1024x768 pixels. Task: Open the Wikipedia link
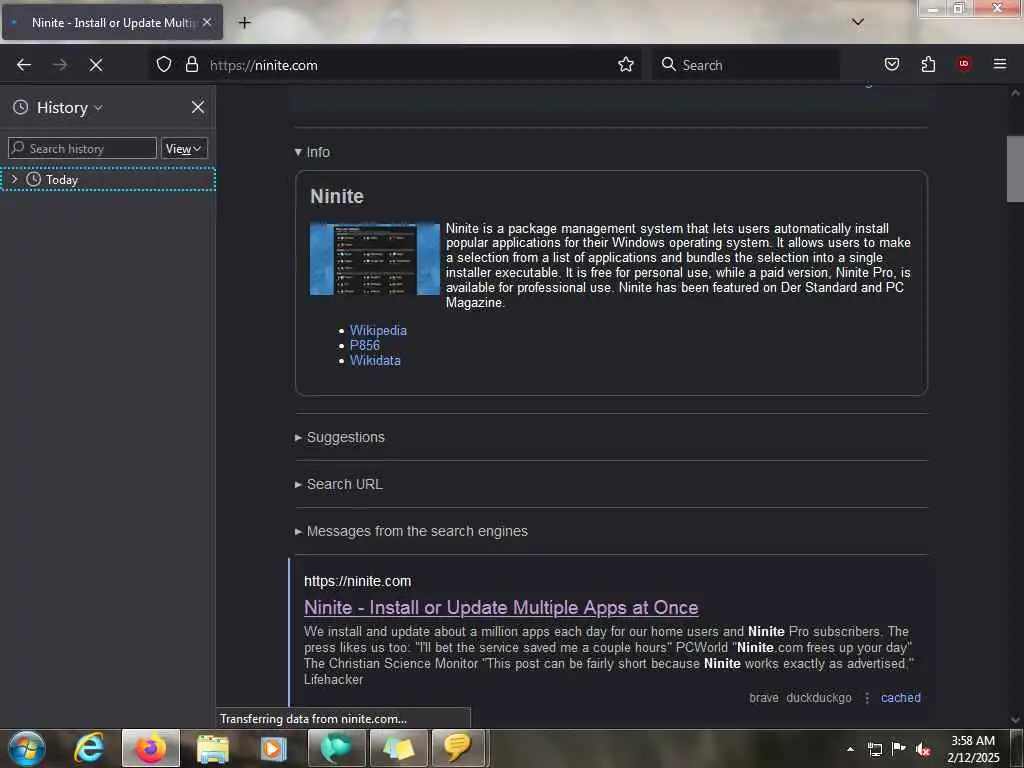(378, 330)
